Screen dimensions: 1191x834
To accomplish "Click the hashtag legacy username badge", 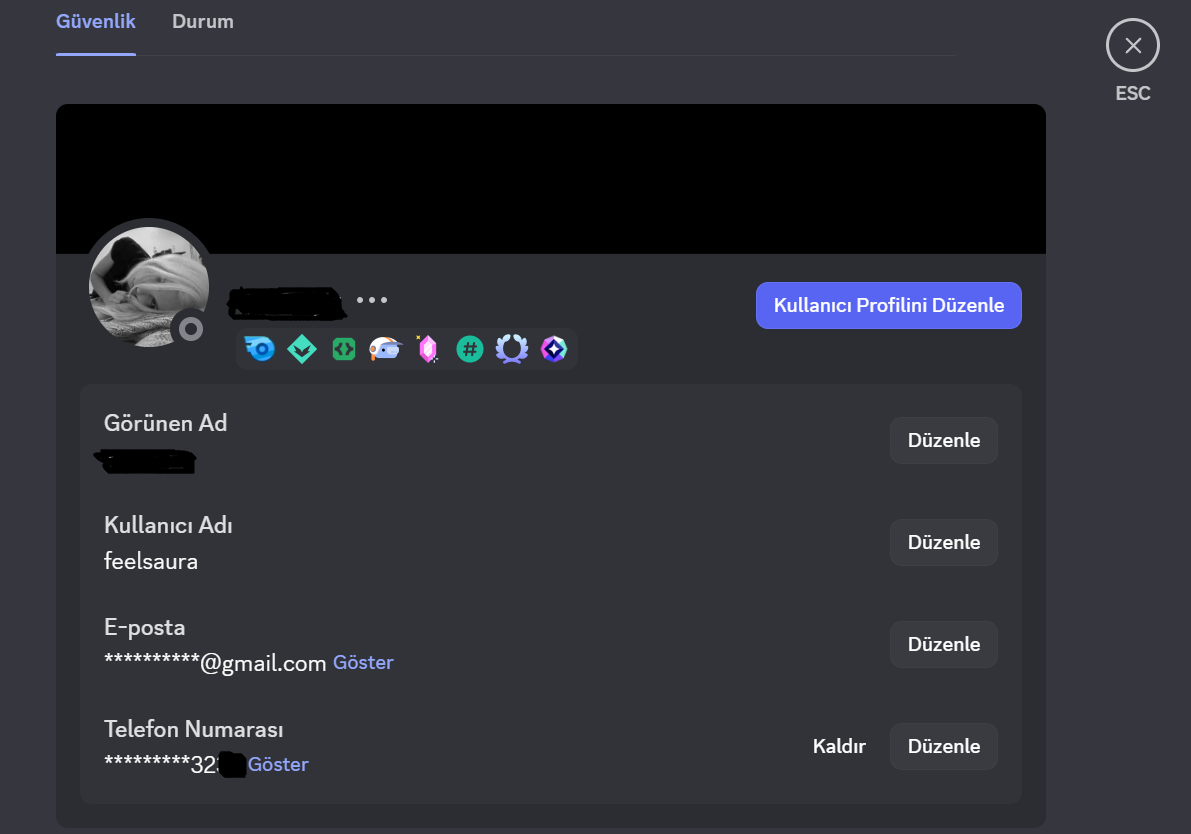I will [469, 348].
